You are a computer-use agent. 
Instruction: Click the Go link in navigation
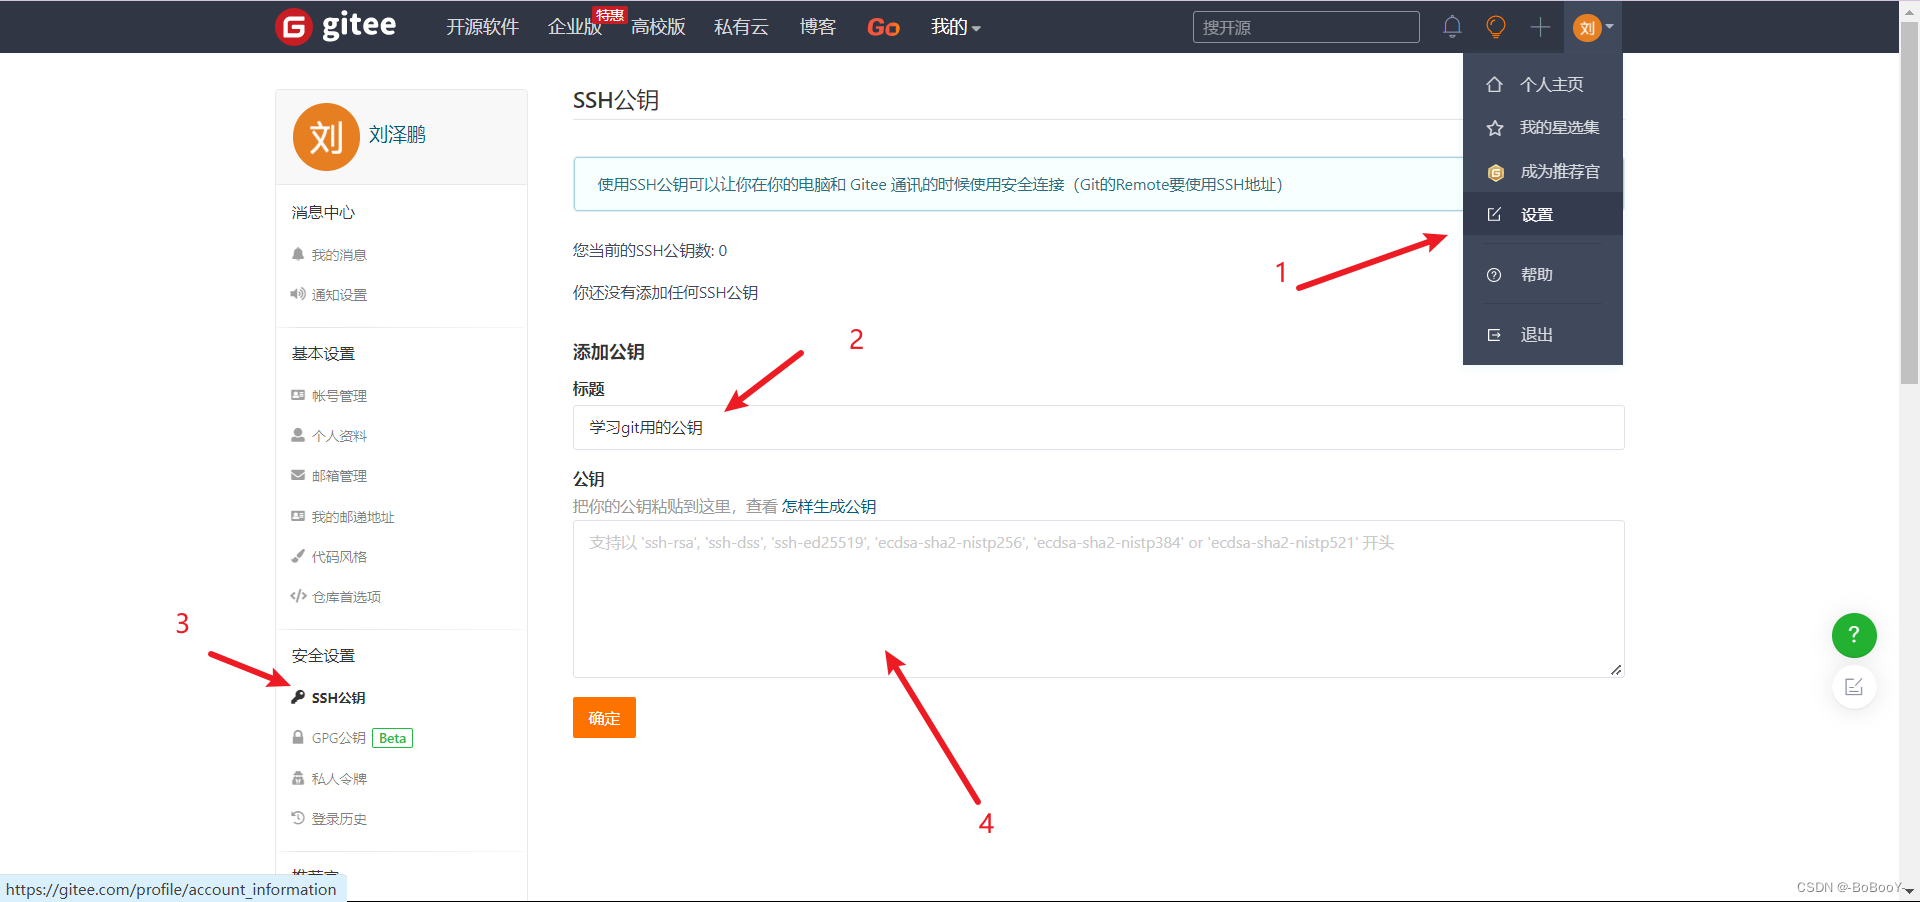point(883,27)
